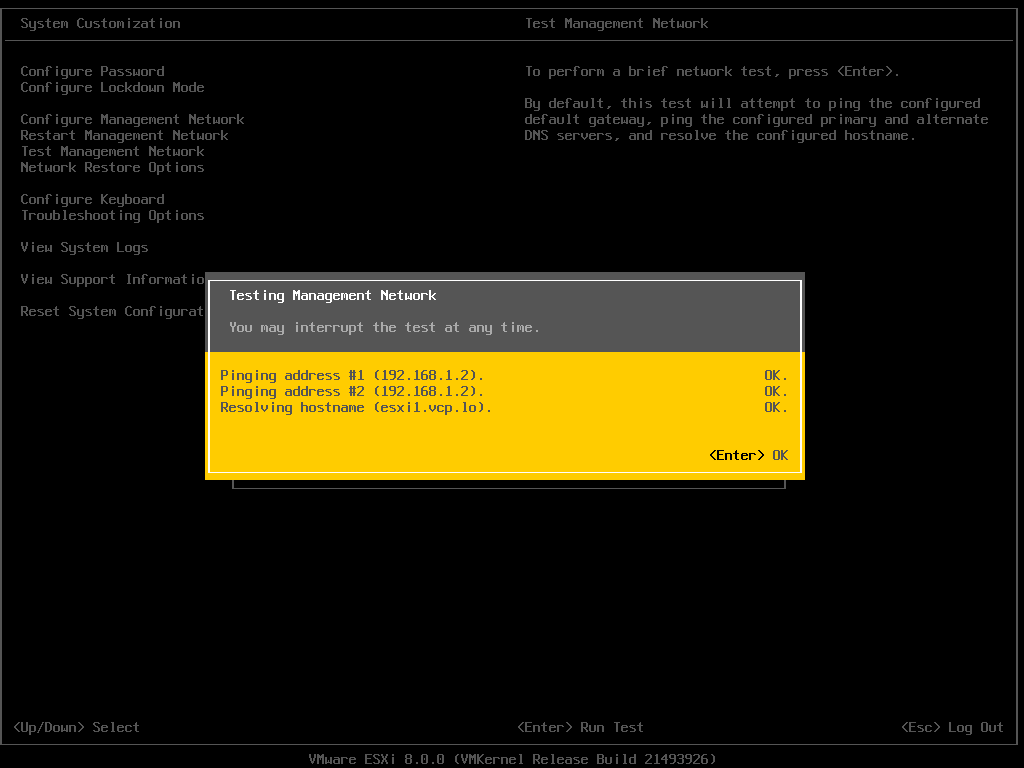
Task: Select Test Management Network entry
Action: pos(111,151)
